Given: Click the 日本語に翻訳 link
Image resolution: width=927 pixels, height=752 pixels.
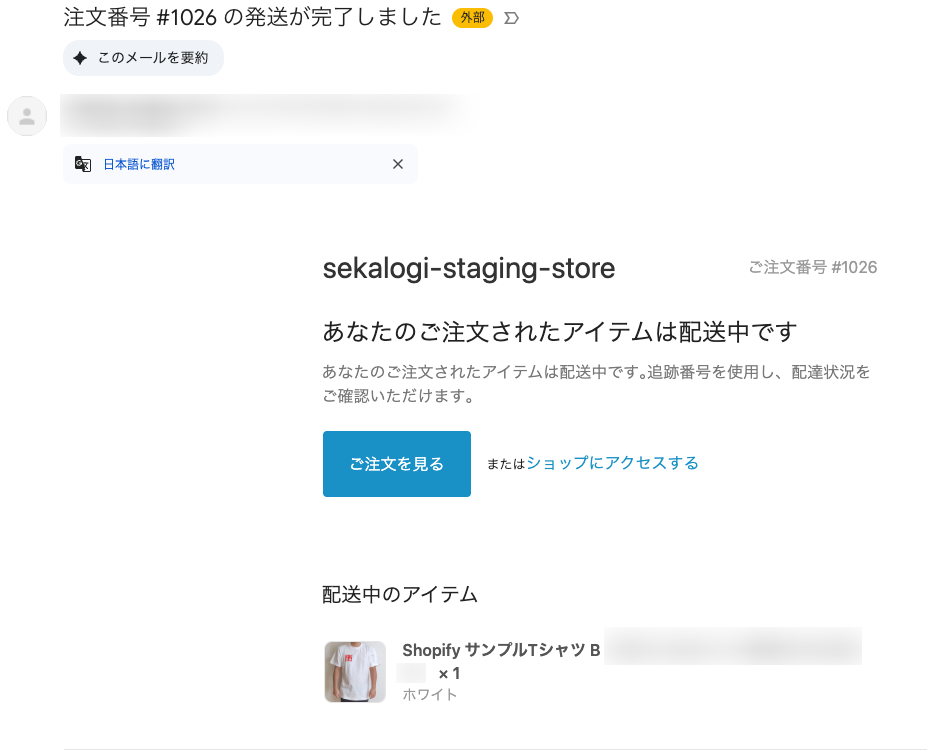Looking at the screenshot, I should point(139,164).
